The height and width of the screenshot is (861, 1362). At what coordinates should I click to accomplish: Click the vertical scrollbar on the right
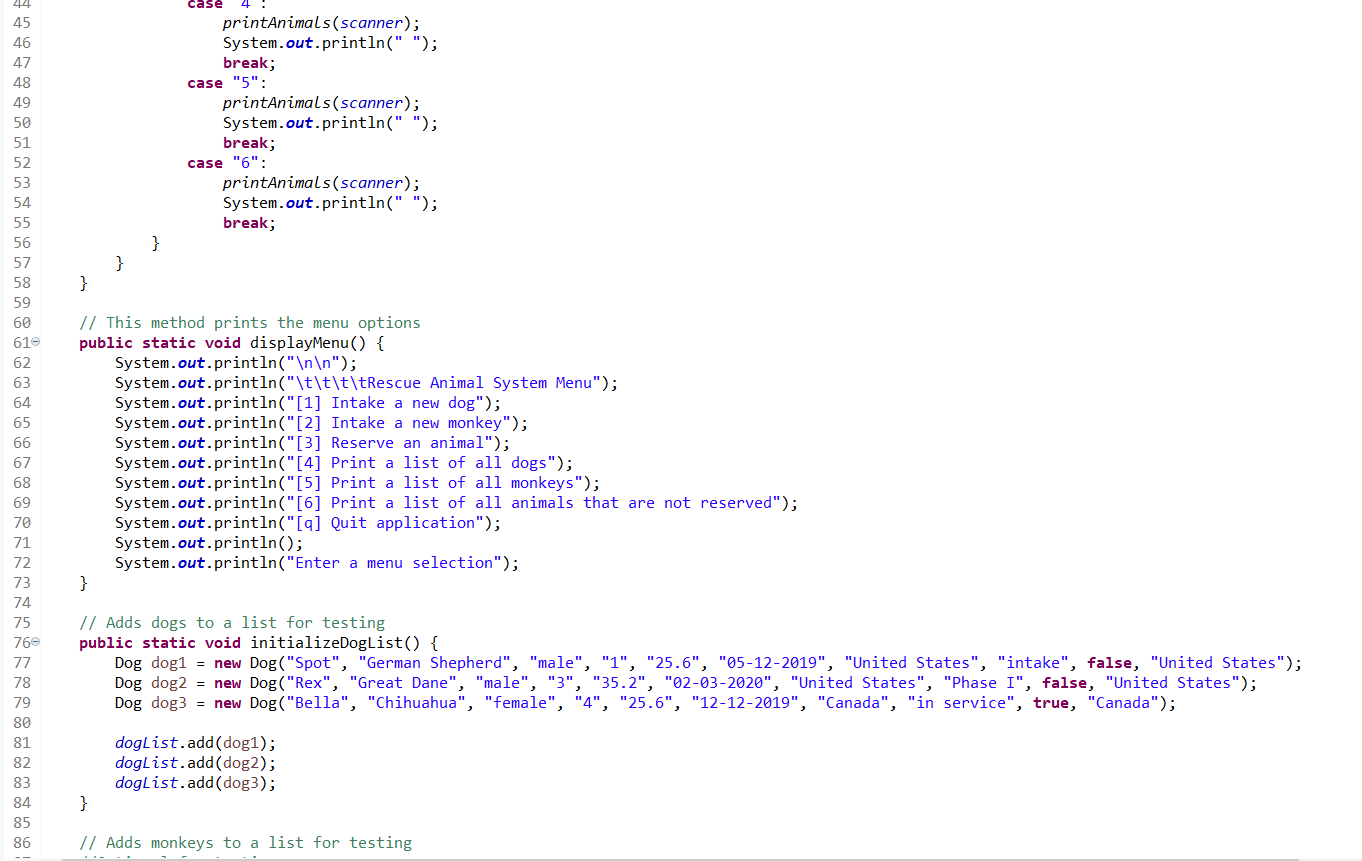[x=1356, y=430]
